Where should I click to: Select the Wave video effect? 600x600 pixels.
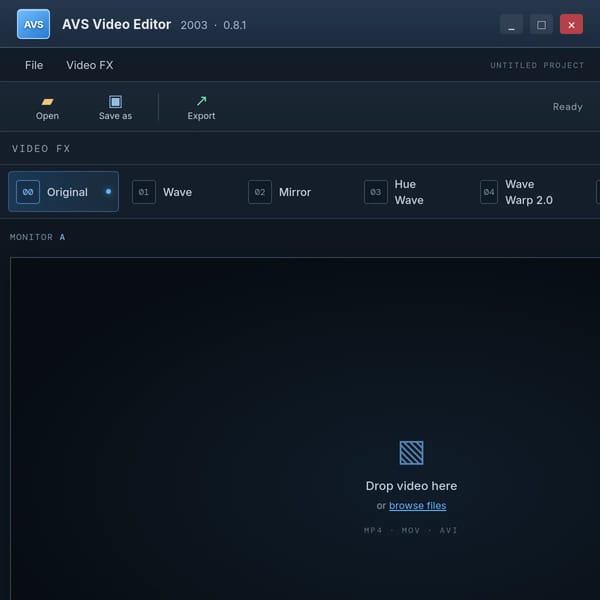(x=179, y=192)
